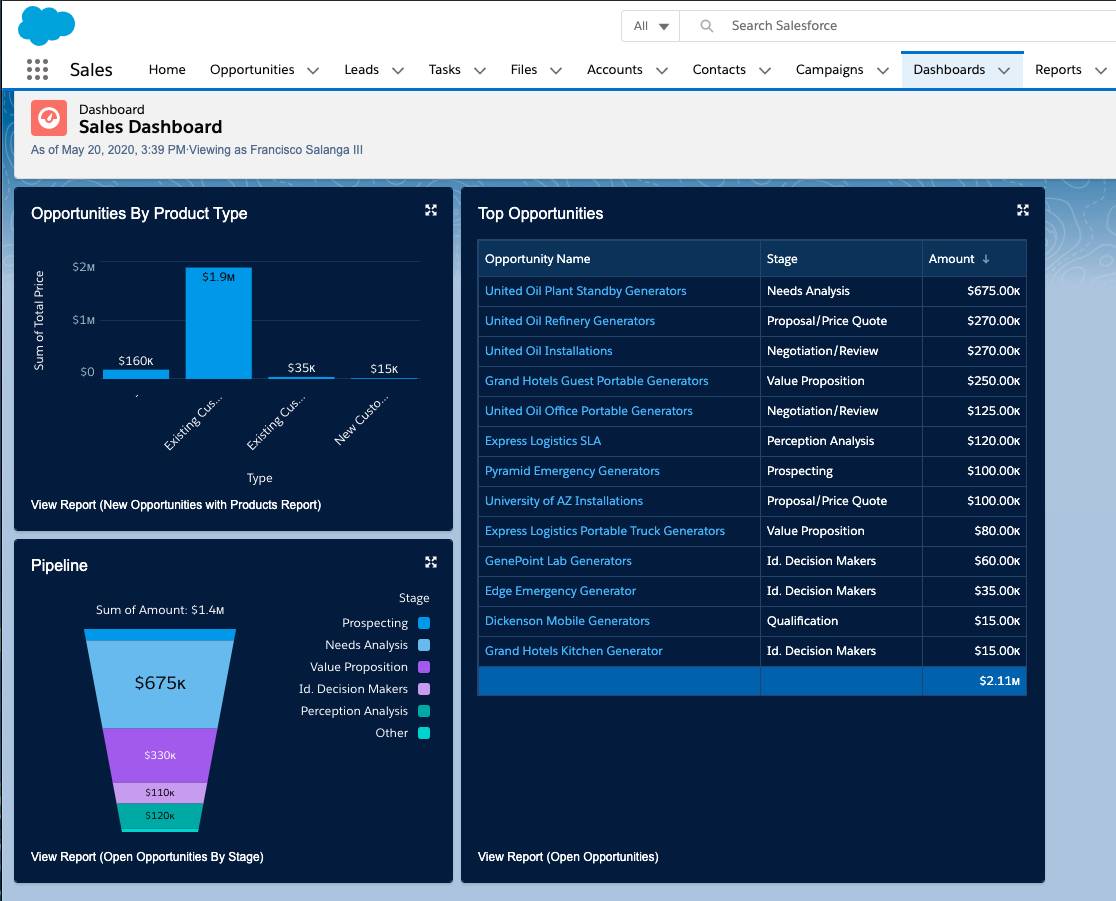This screenshot has width=1116, height=901.
Task: Switch to the Opportunities tab
Action: [252, 70]
